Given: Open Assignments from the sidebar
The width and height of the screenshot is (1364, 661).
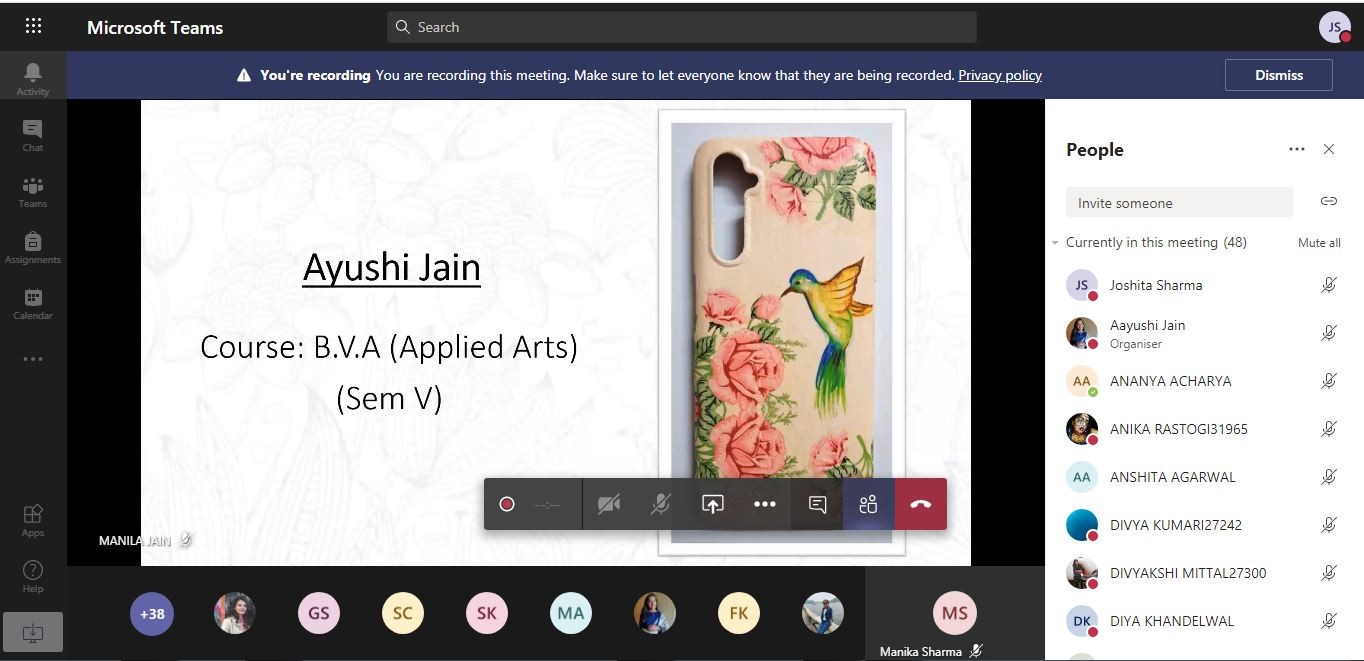Looking at the screenshot, I should (33, 247).
